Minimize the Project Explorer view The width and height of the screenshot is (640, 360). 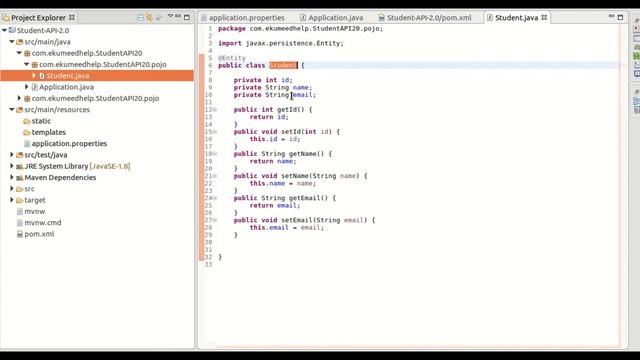pyautogui.click(x=178, y=16)
